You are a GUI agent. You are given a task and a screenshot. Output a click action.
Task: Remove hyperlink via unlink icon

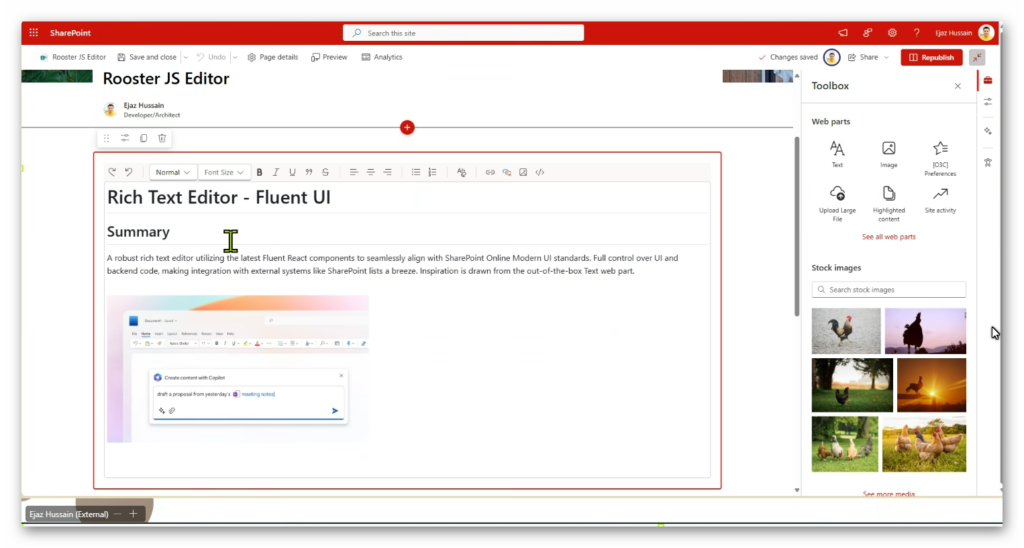(x=507, y=172)
